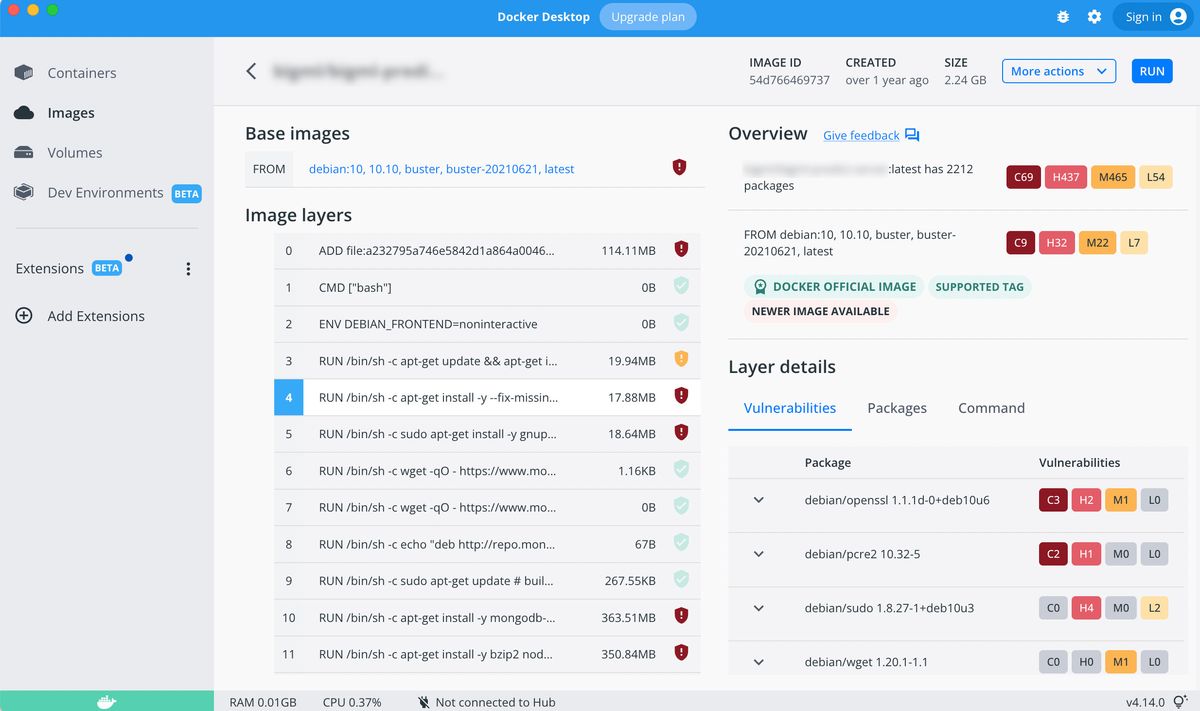Open the Give feedback link
1200x711 pixels.
pyautogui.click(x=861, y=135)
